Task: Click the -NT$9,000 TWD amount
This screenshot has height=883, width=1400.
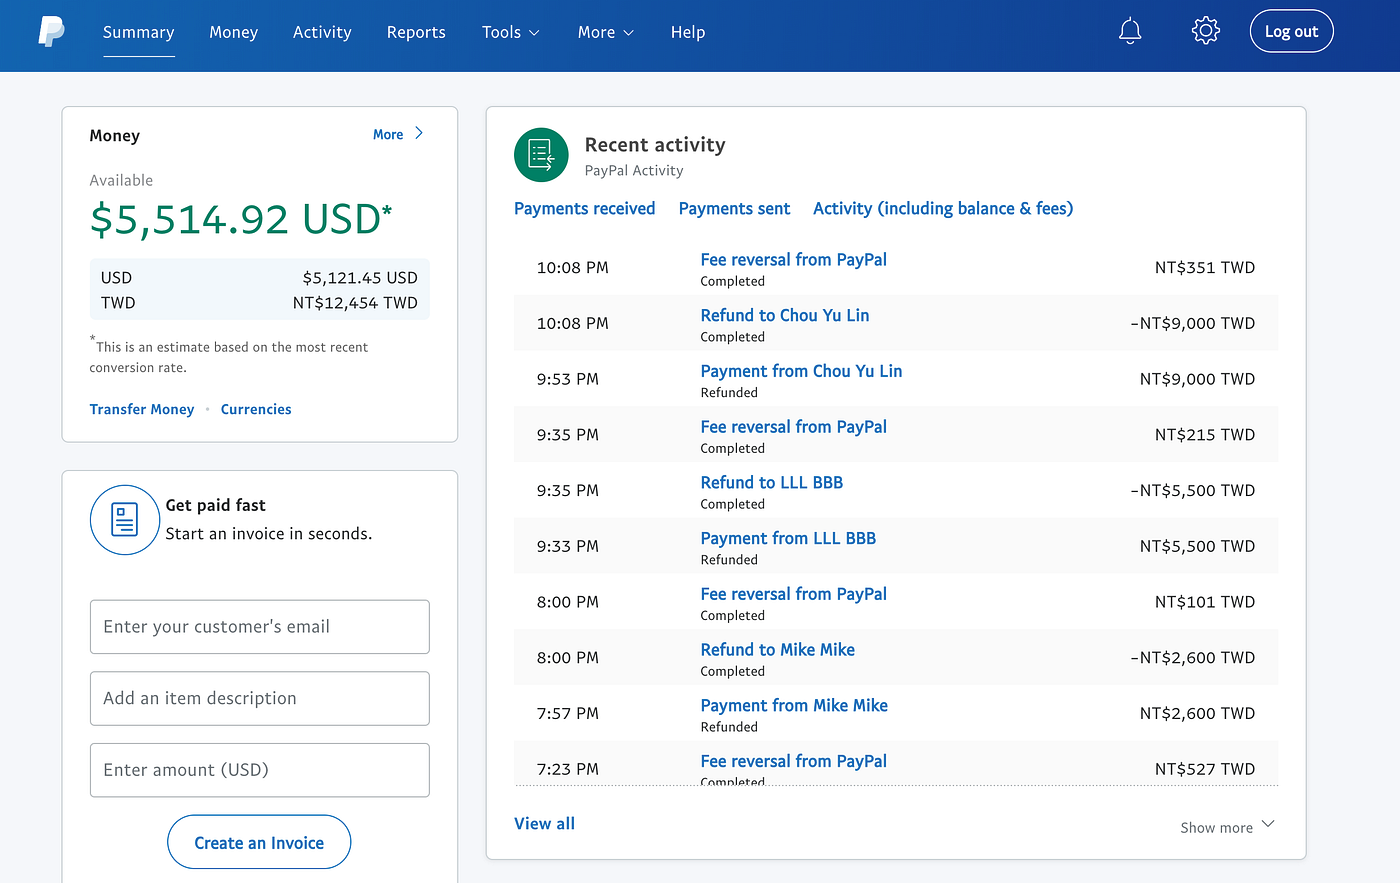Action: (x=1192, y=323)
